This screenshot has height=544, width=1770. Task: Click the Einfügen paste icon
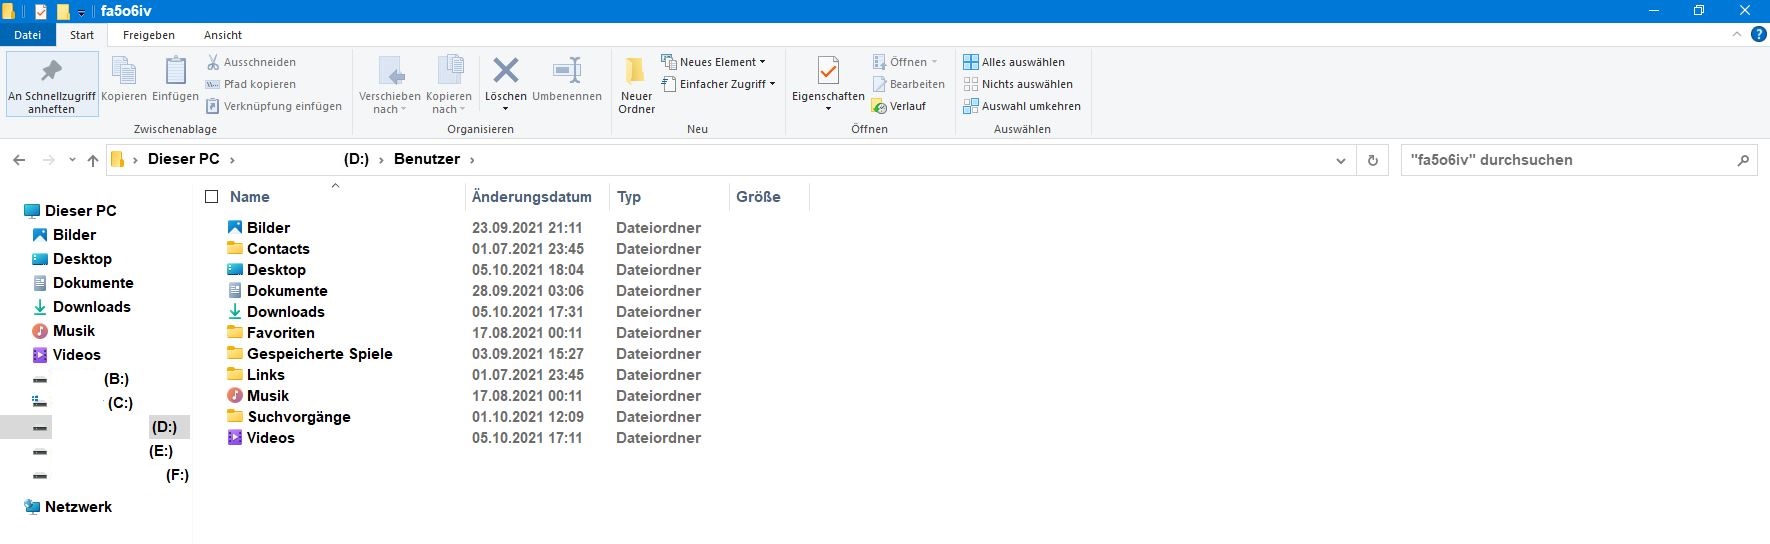click(x=176, y=79)
